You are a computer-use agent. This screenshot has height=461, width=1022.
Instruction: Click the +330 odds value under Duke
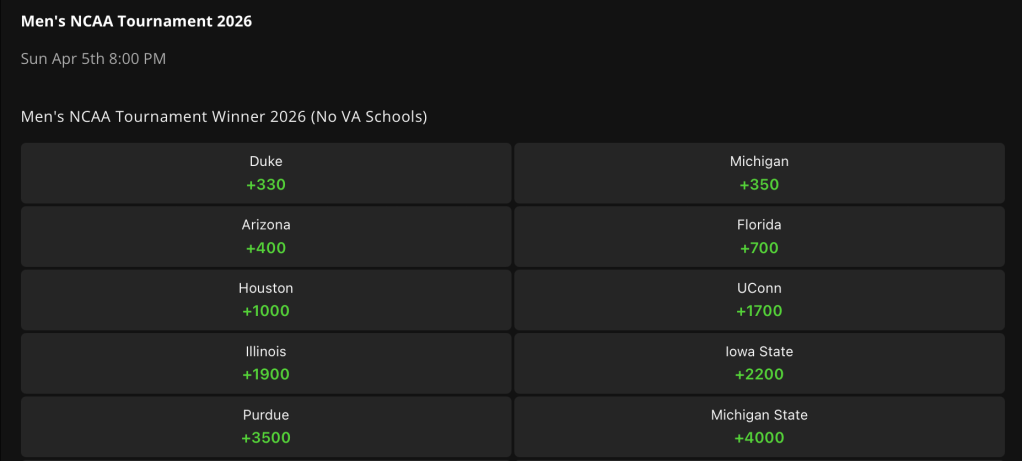pos(266,185)
